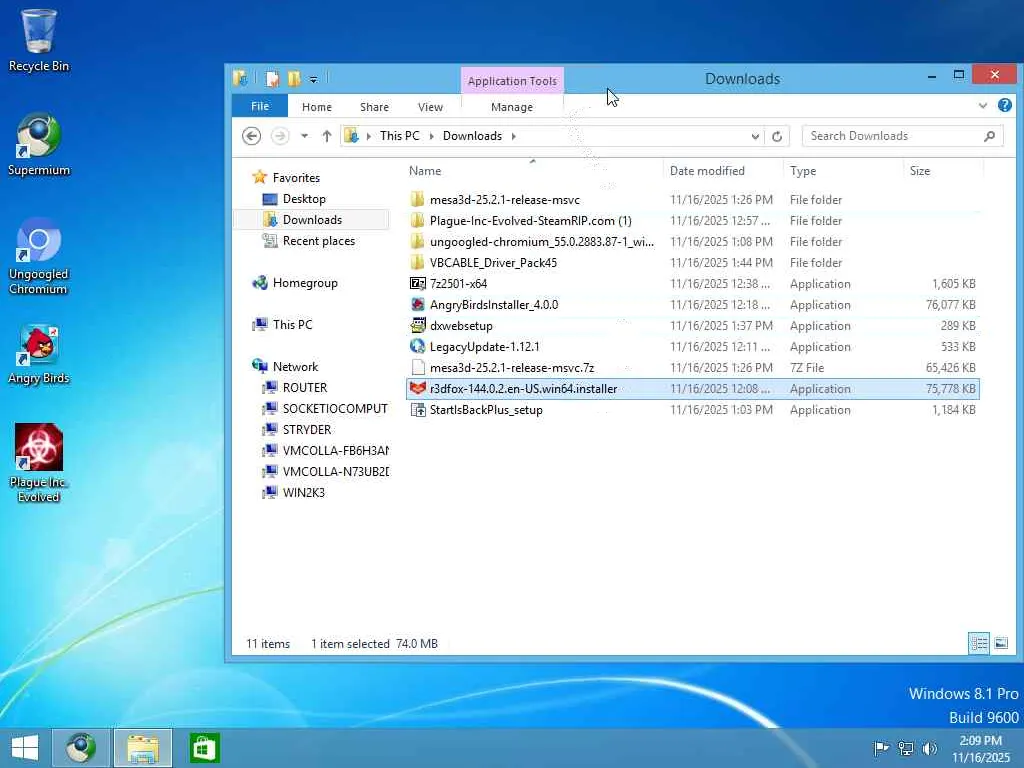Switch to the Home ribbon tab
Screen dimensions: 1024x768
click(x=317, y=106)
